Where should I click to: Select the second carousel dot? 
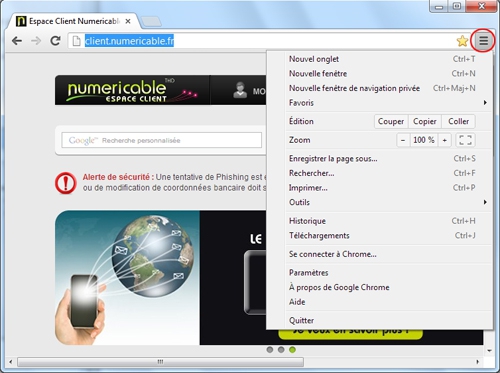(x=281, y=350)
